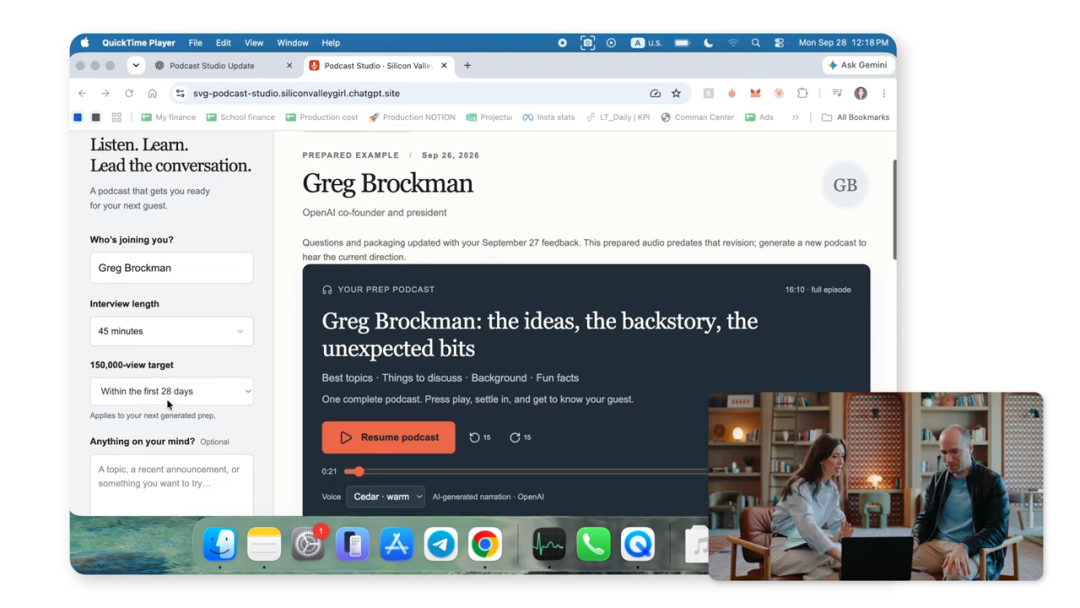Viewport: 1080px width, 608px height.
Task: Open the LT_Daily KPI bookmark
Action: click(618, 117)
